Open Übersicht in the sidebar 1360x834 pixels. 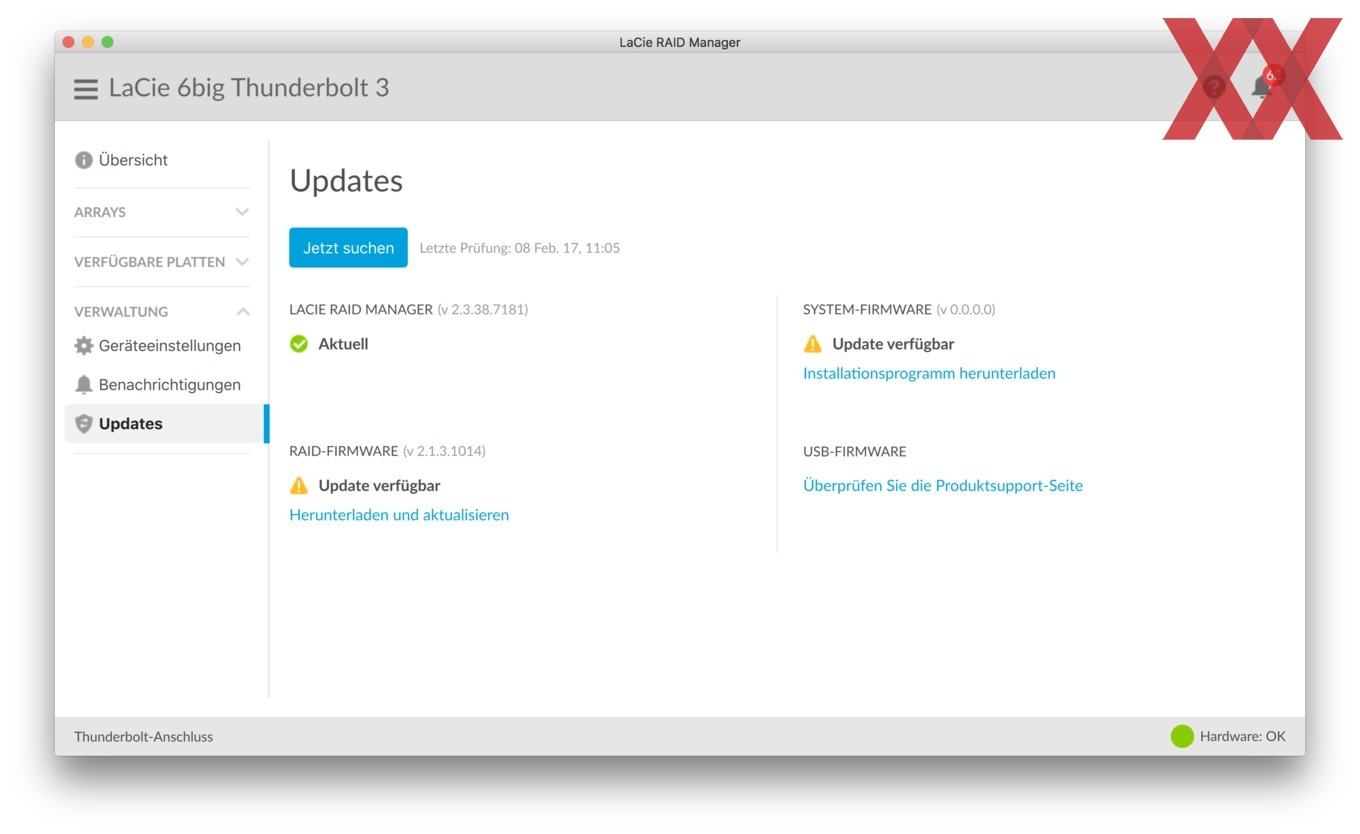tap(122, 160)
